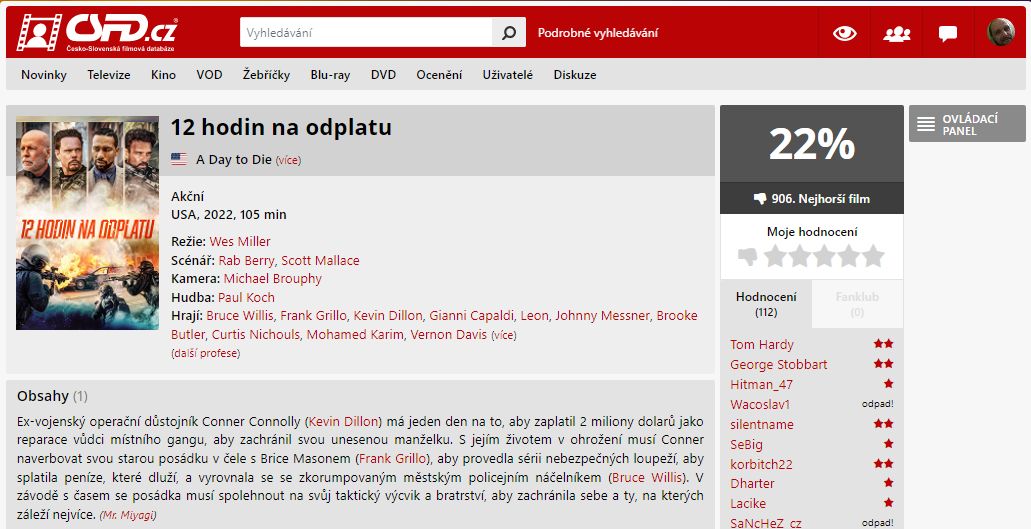
Task: Open Kevin Dillon link in synopsis
Action: [344, 421]
